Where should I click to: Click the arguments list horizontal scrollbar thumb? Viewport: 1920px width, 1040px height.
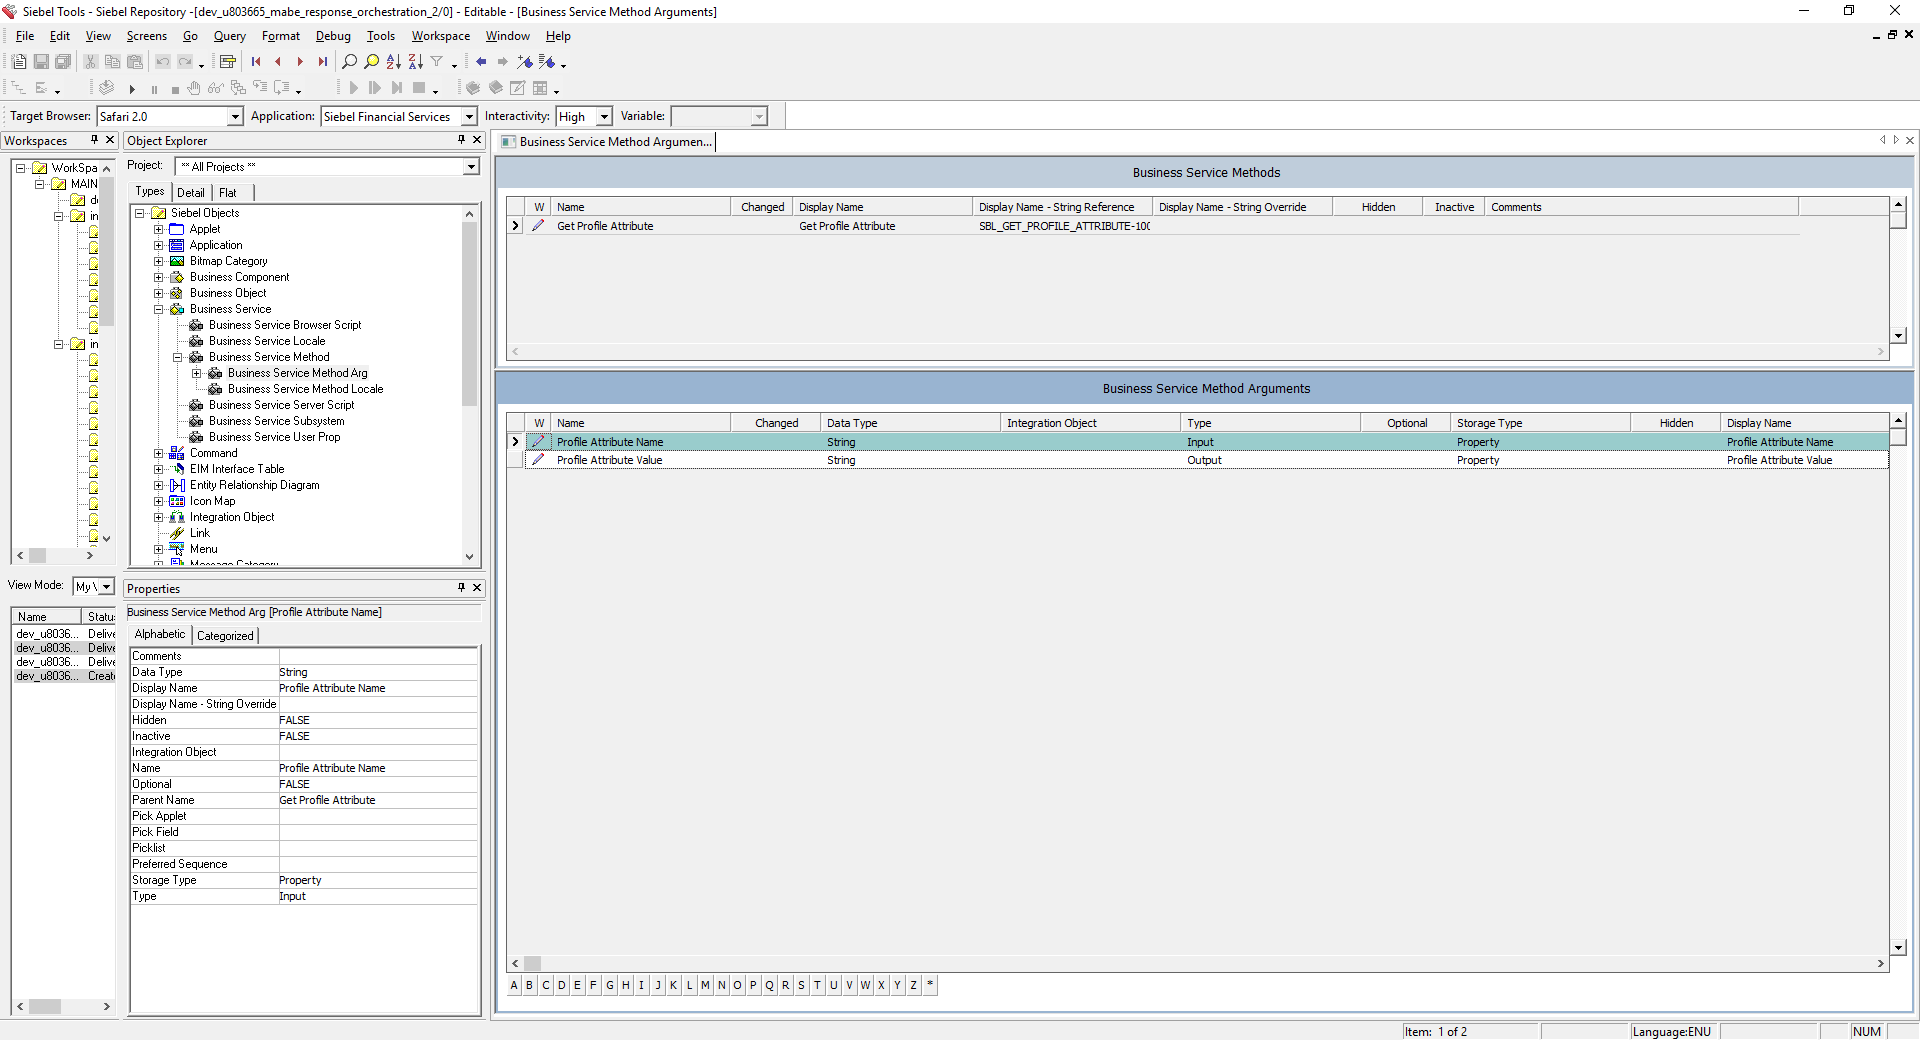click(x=533, y=964)
